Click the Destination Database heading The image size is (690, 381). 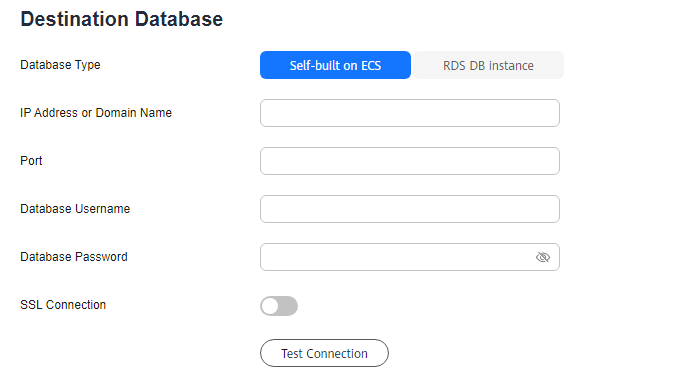click(121, 19)
